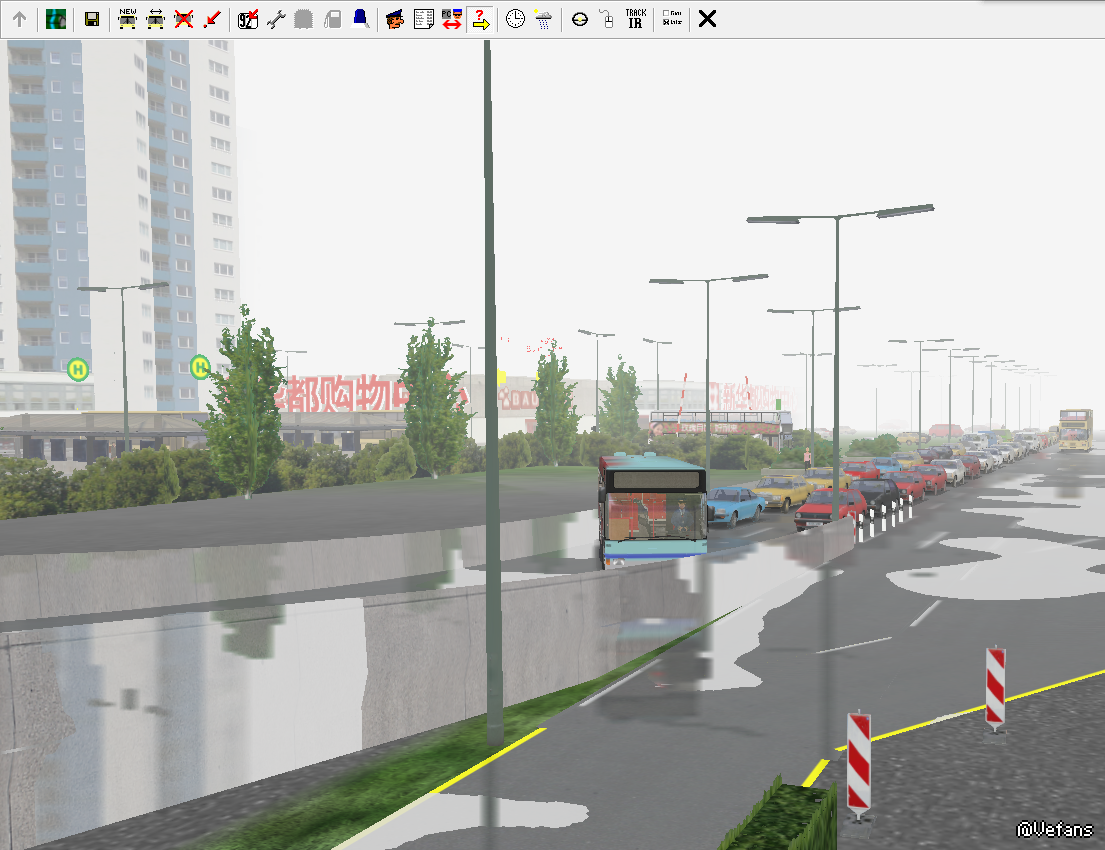Image resolution: width=1105 pixels, height=850 pixels.
Task: Delete current bus with red X bus icon
Action: 184,19
